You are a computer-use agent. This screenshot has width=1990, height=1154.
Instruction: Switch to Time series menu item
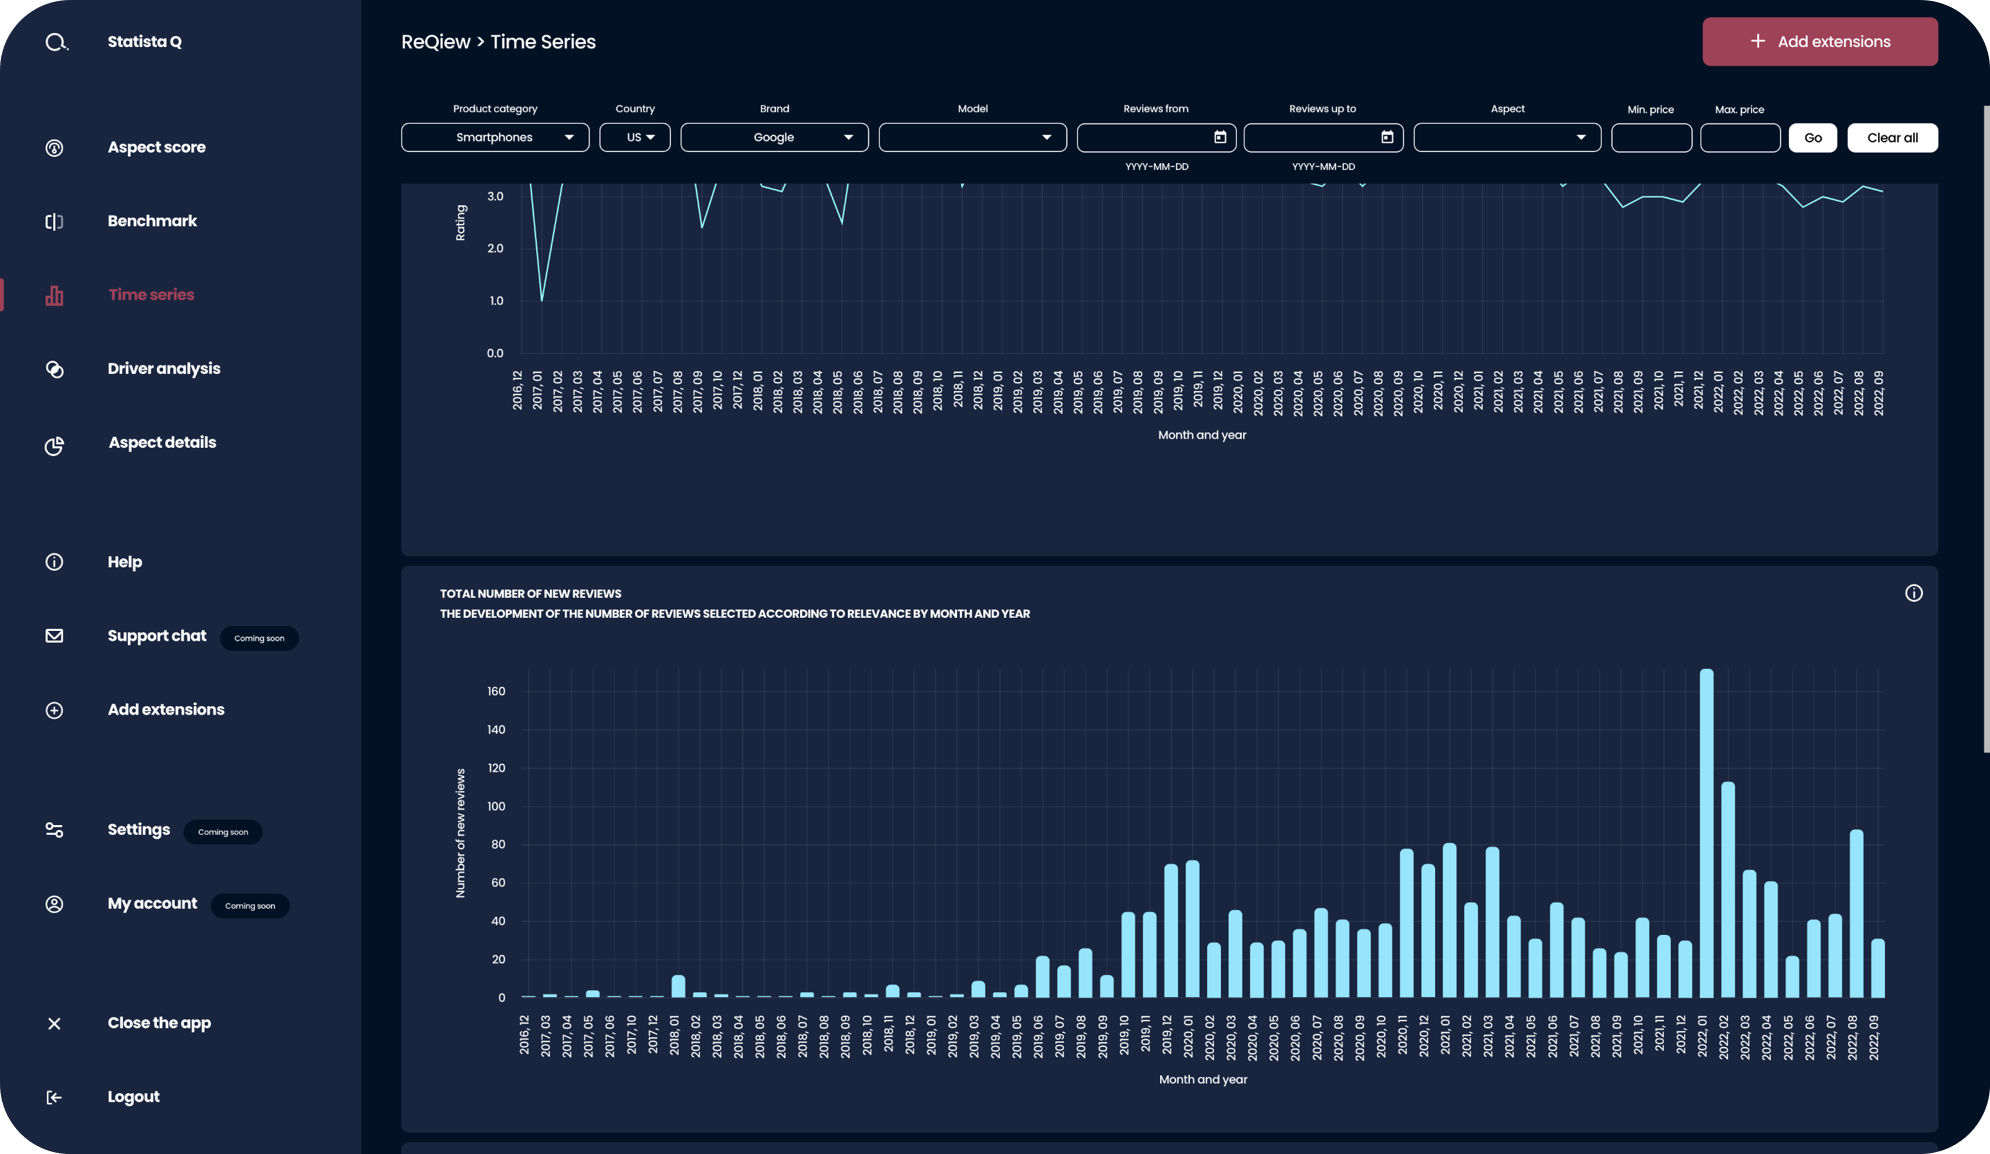(x=151, y=295)
